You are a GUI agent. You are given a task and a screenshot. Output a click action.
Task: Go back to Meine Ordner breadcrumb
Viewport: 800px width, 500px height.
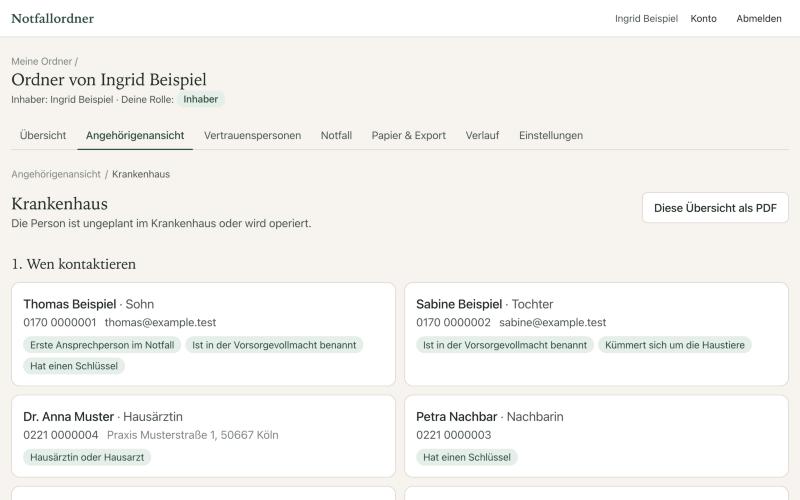click(41, 61)
